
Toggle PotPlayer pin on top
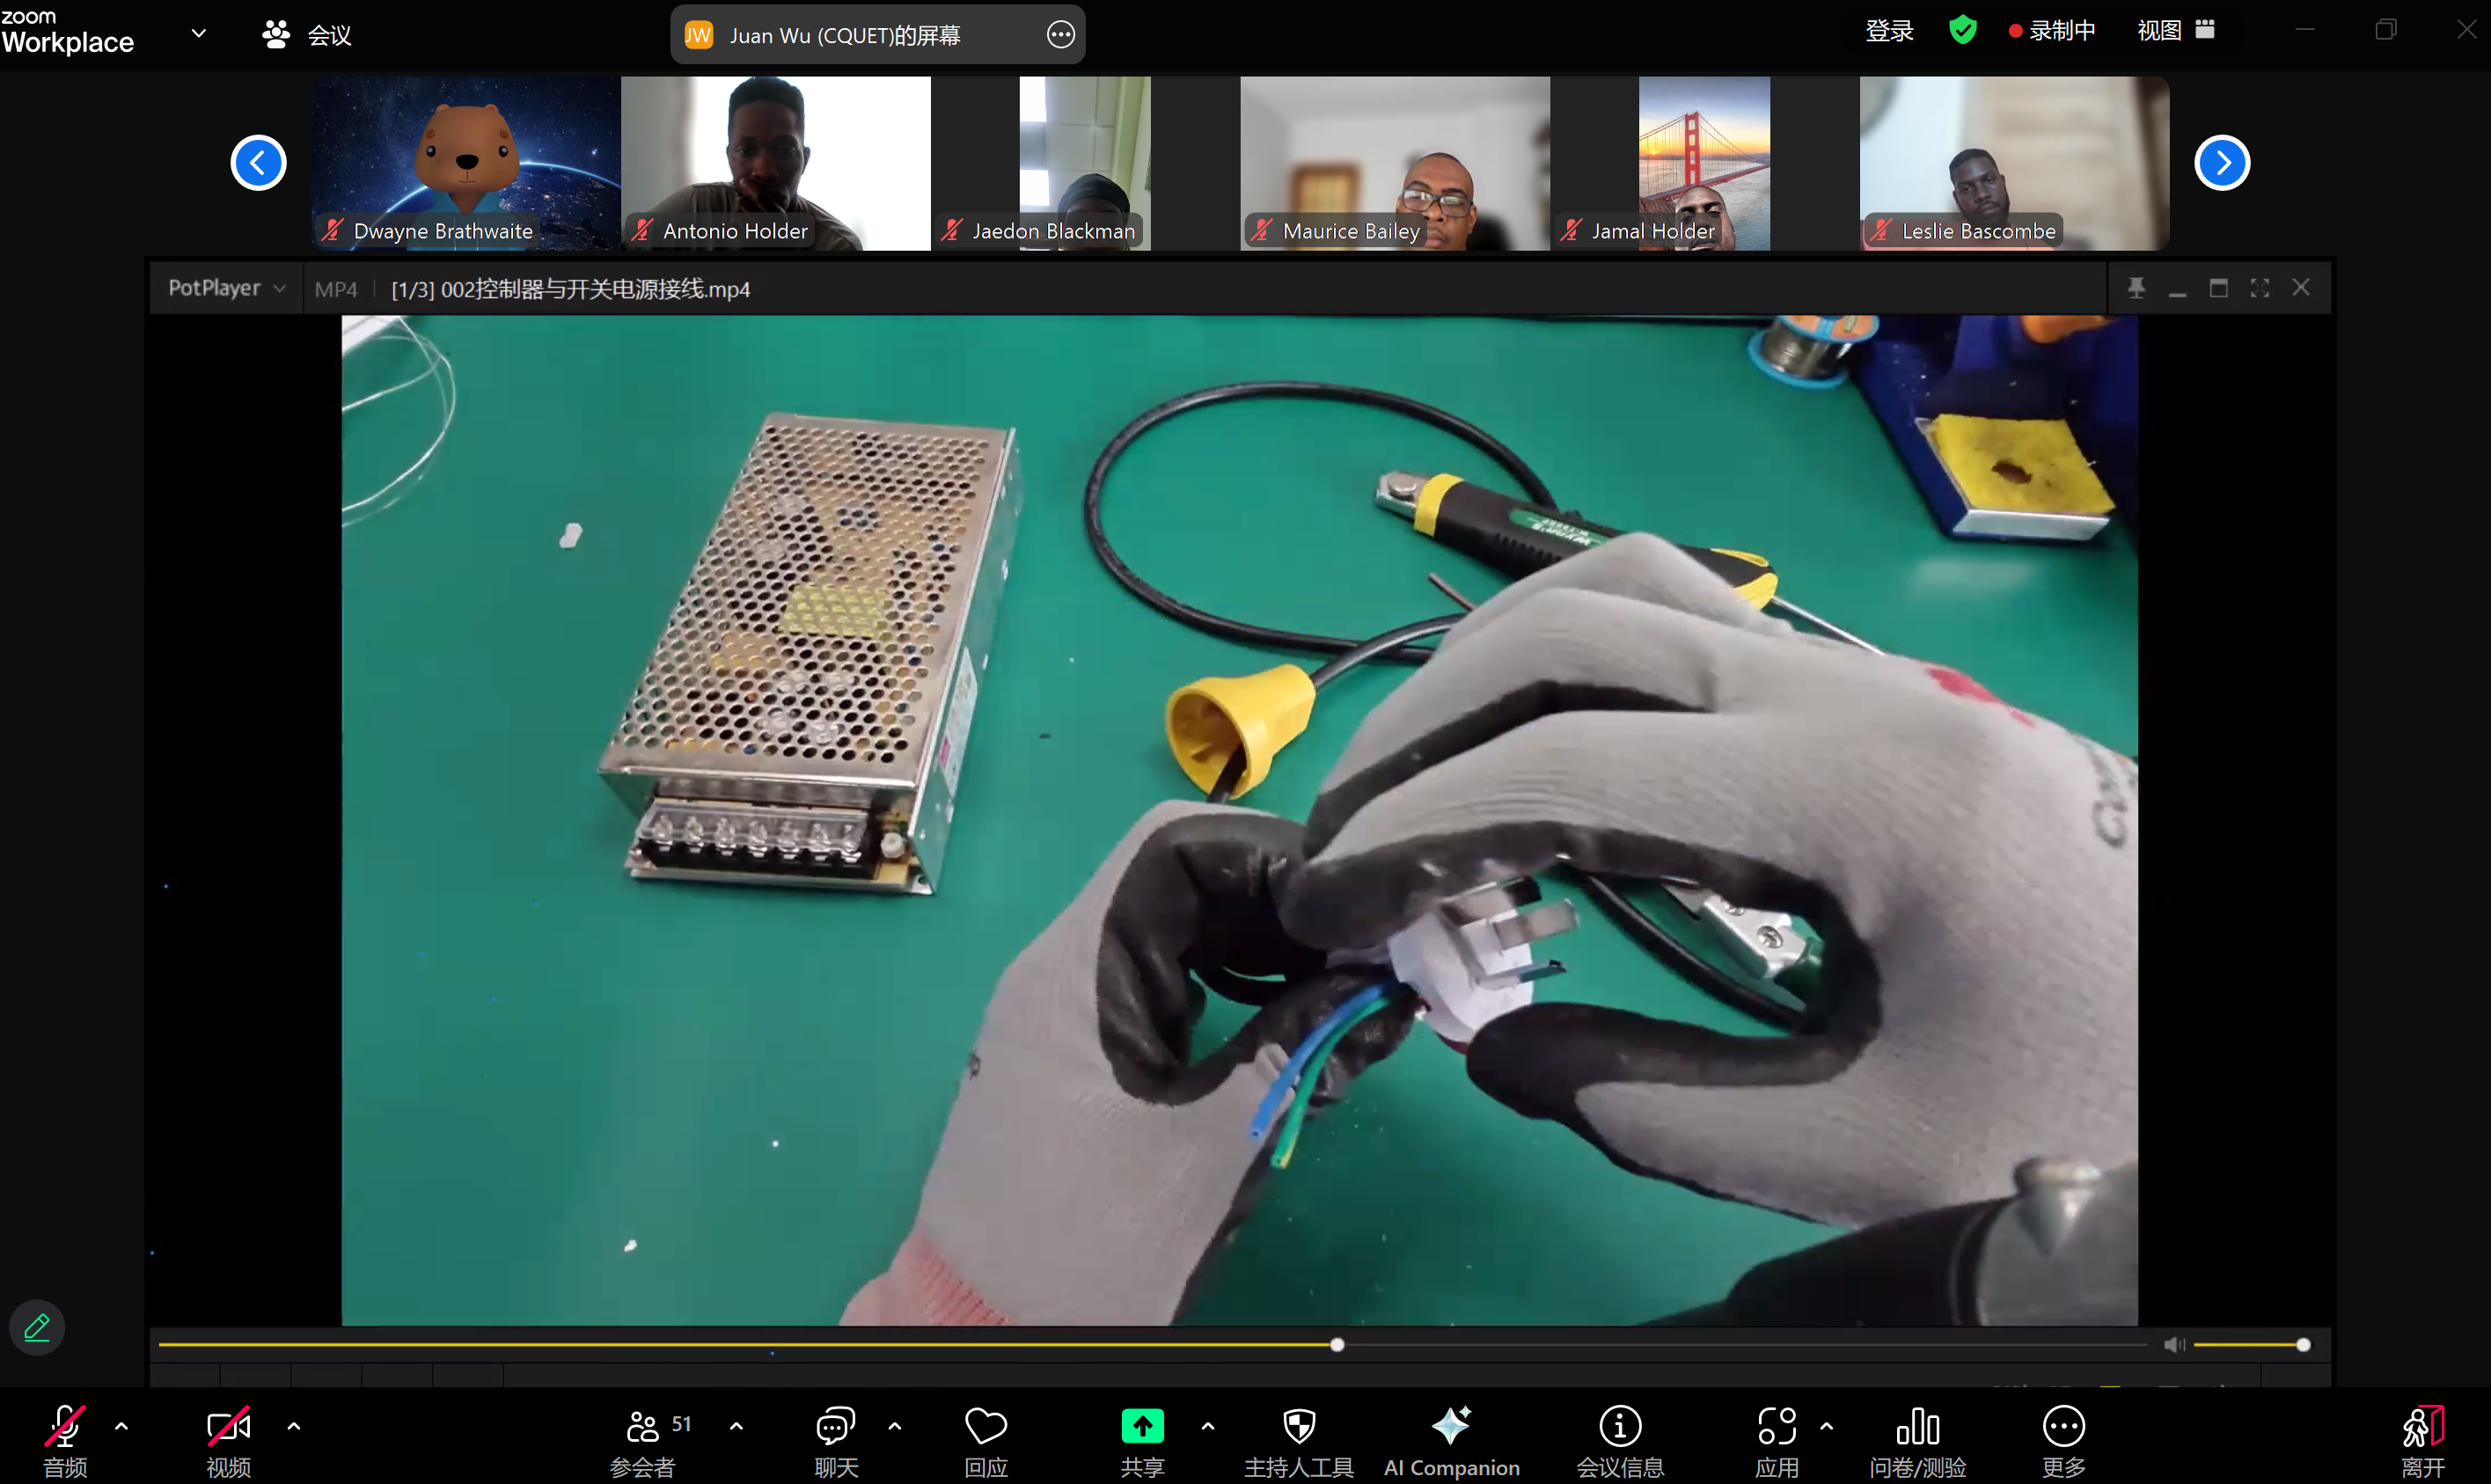click(x=2136, y=288)
